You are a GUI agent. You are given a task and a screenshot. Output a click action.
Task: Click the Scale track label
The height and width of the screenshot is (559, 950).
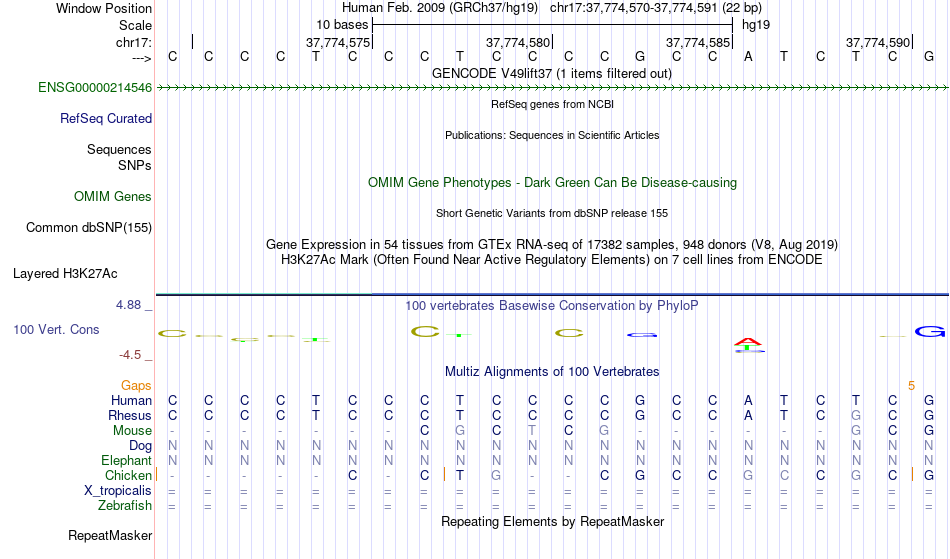[x=135, y=25]
